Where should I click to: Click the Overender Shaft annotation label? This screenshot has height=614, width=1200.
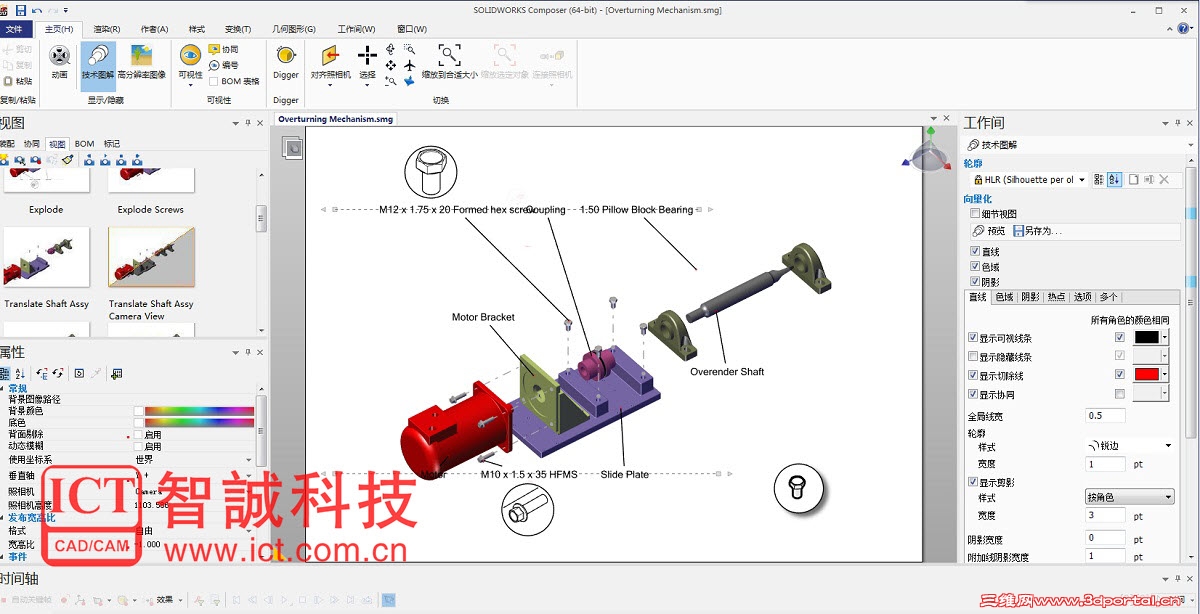(x=727, y=372)
